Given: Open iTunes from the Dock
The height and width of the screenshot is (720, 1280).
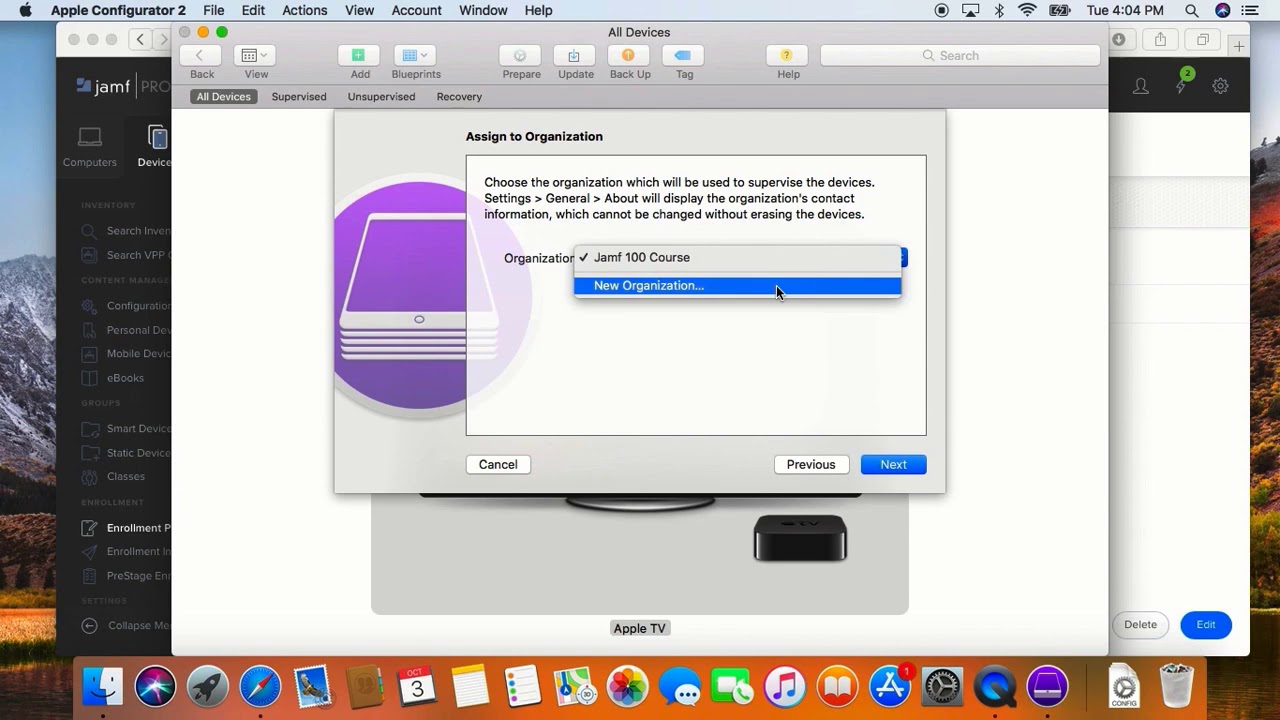Looking at the screenshot, I should pyautogui.click(x=785, y=687).
